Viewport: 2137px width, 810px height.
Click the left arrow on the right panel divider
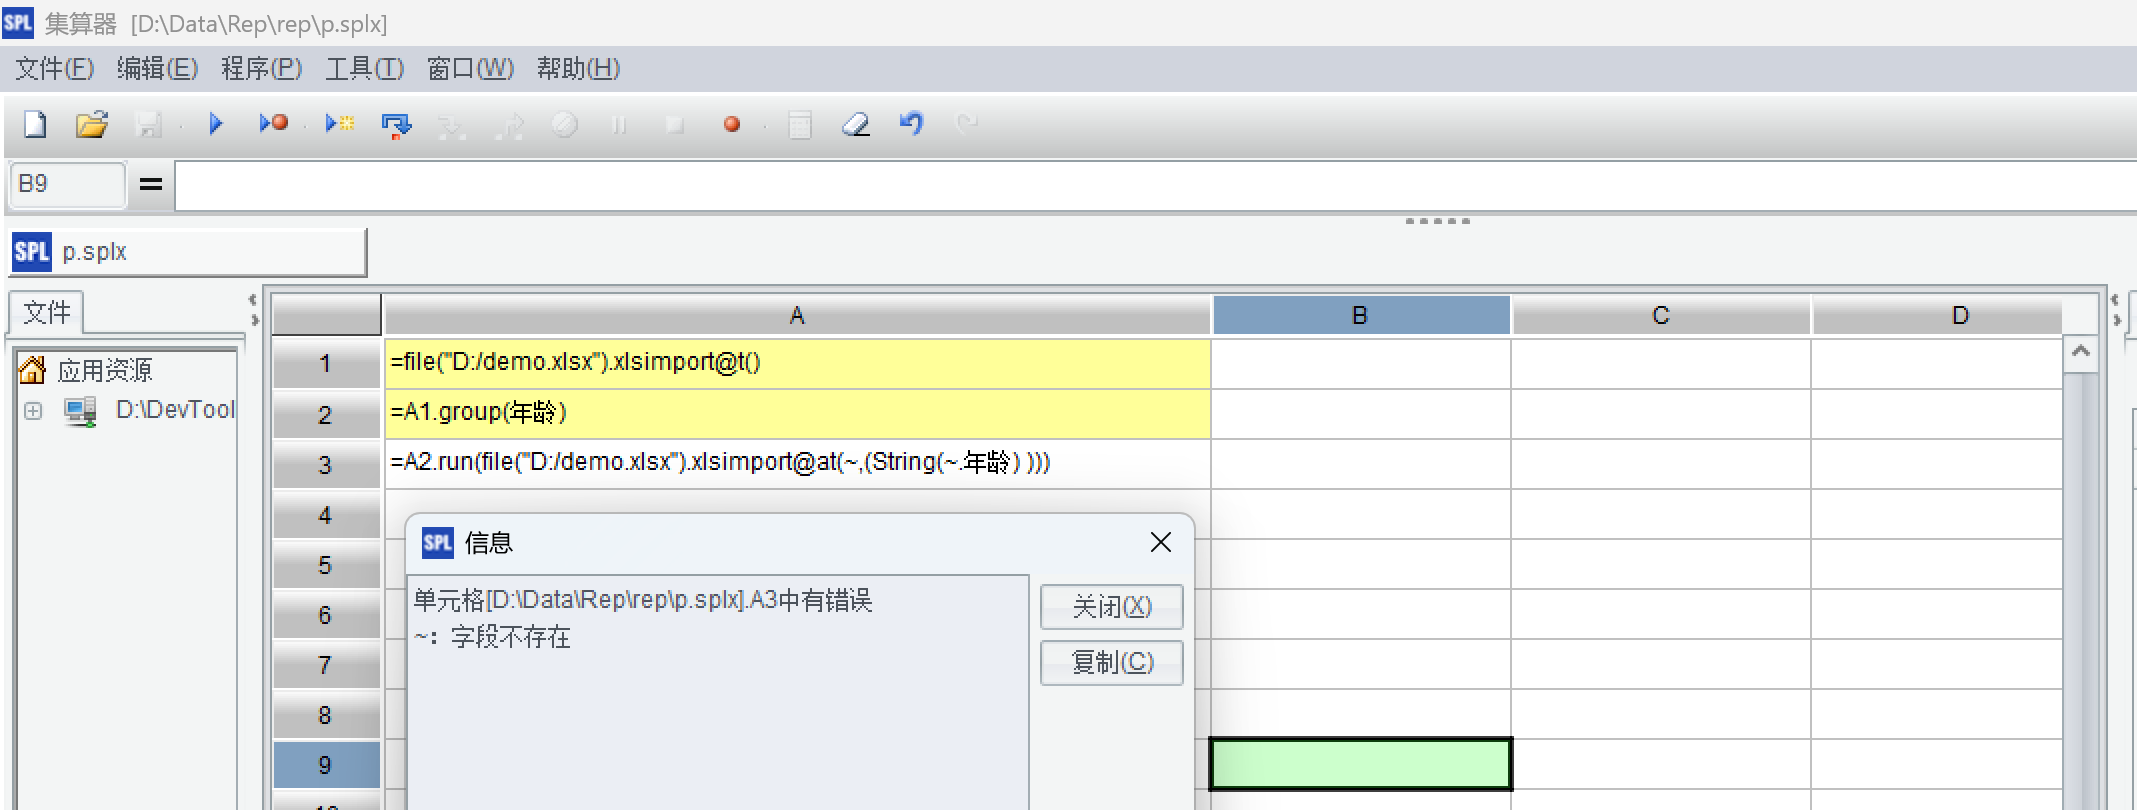pyautogui.click(x=2114, y=299)
